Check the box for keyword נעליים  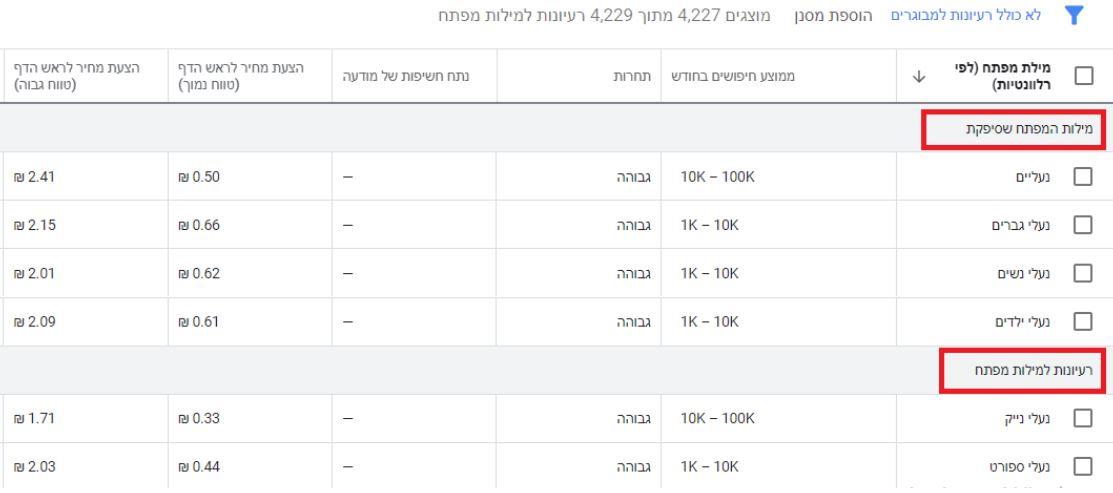(x=1082, y=177)
